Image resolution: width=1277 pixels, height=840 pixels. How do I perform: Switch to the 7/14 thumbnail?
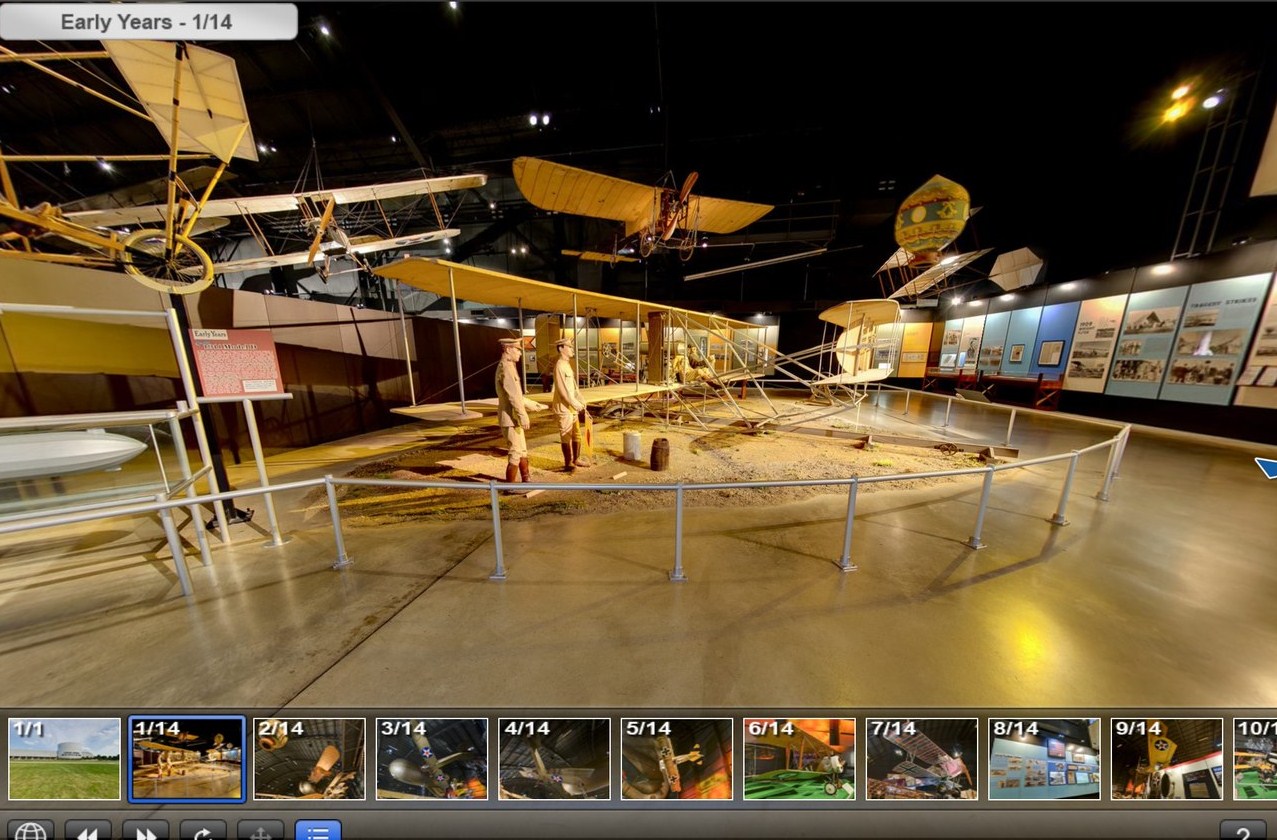[x=922, y=759]
